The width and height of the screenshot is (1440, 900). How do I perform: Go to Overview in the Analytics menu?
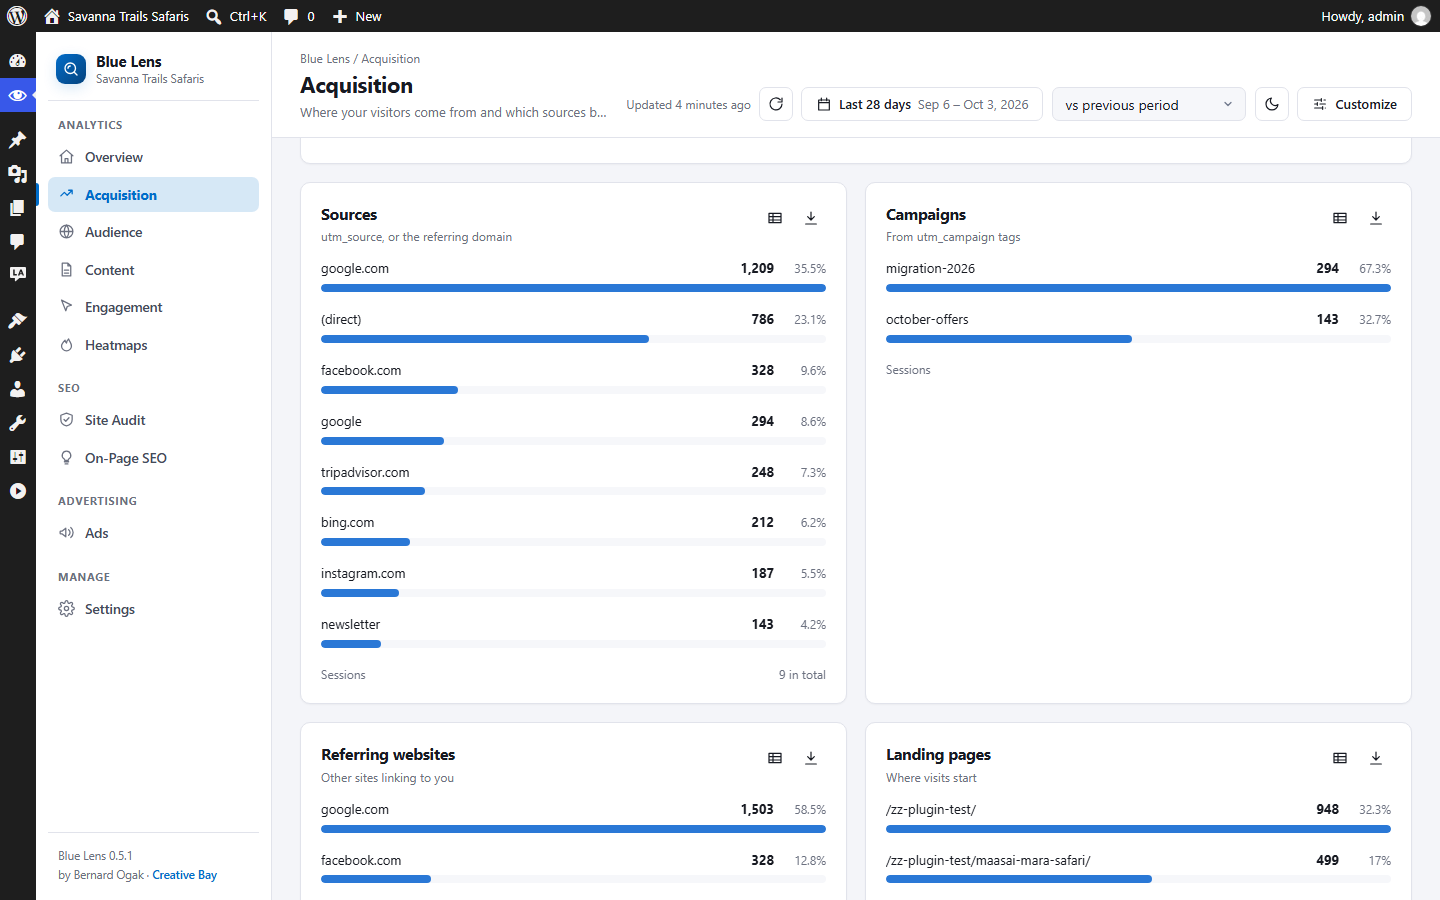coord(153,157)
